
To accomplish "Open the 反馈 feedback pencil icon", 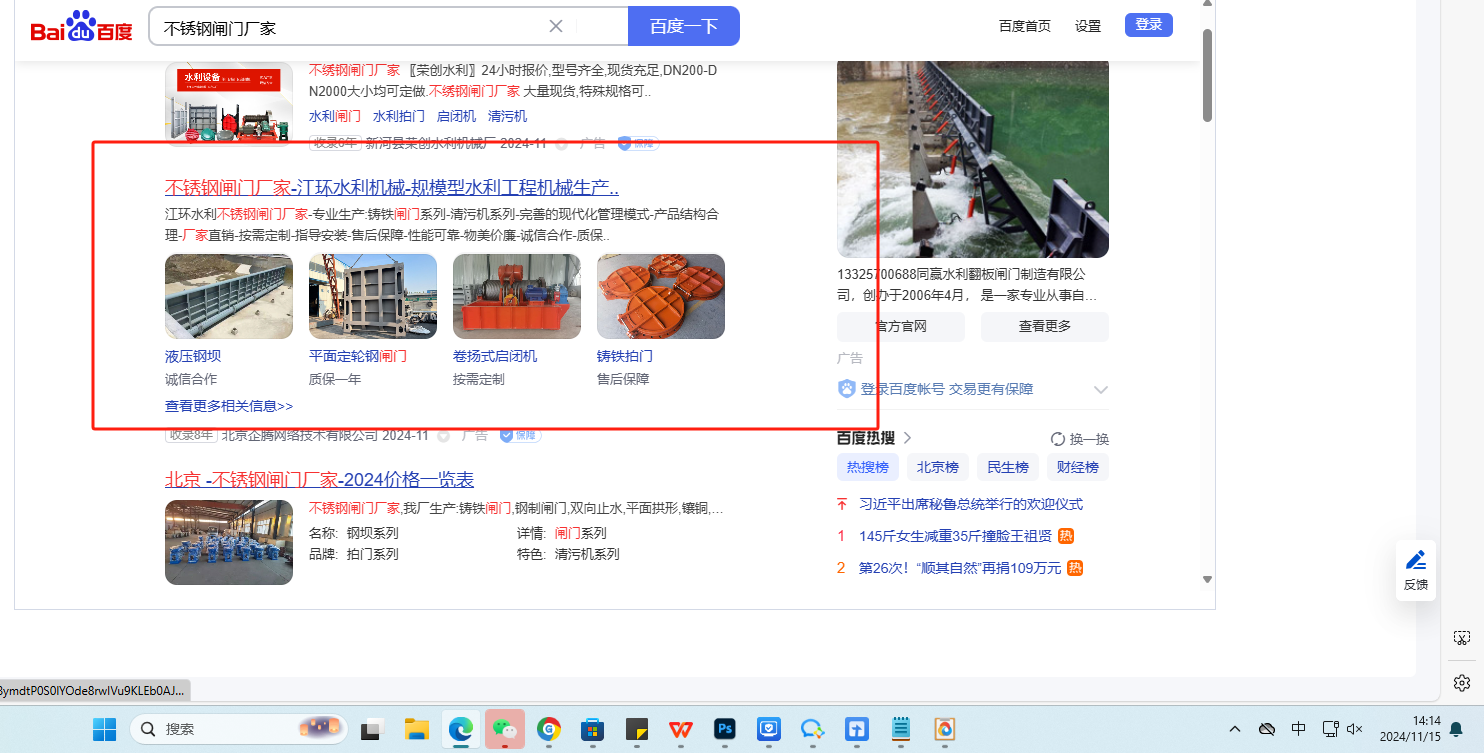I will click(x=1415, y=561).
